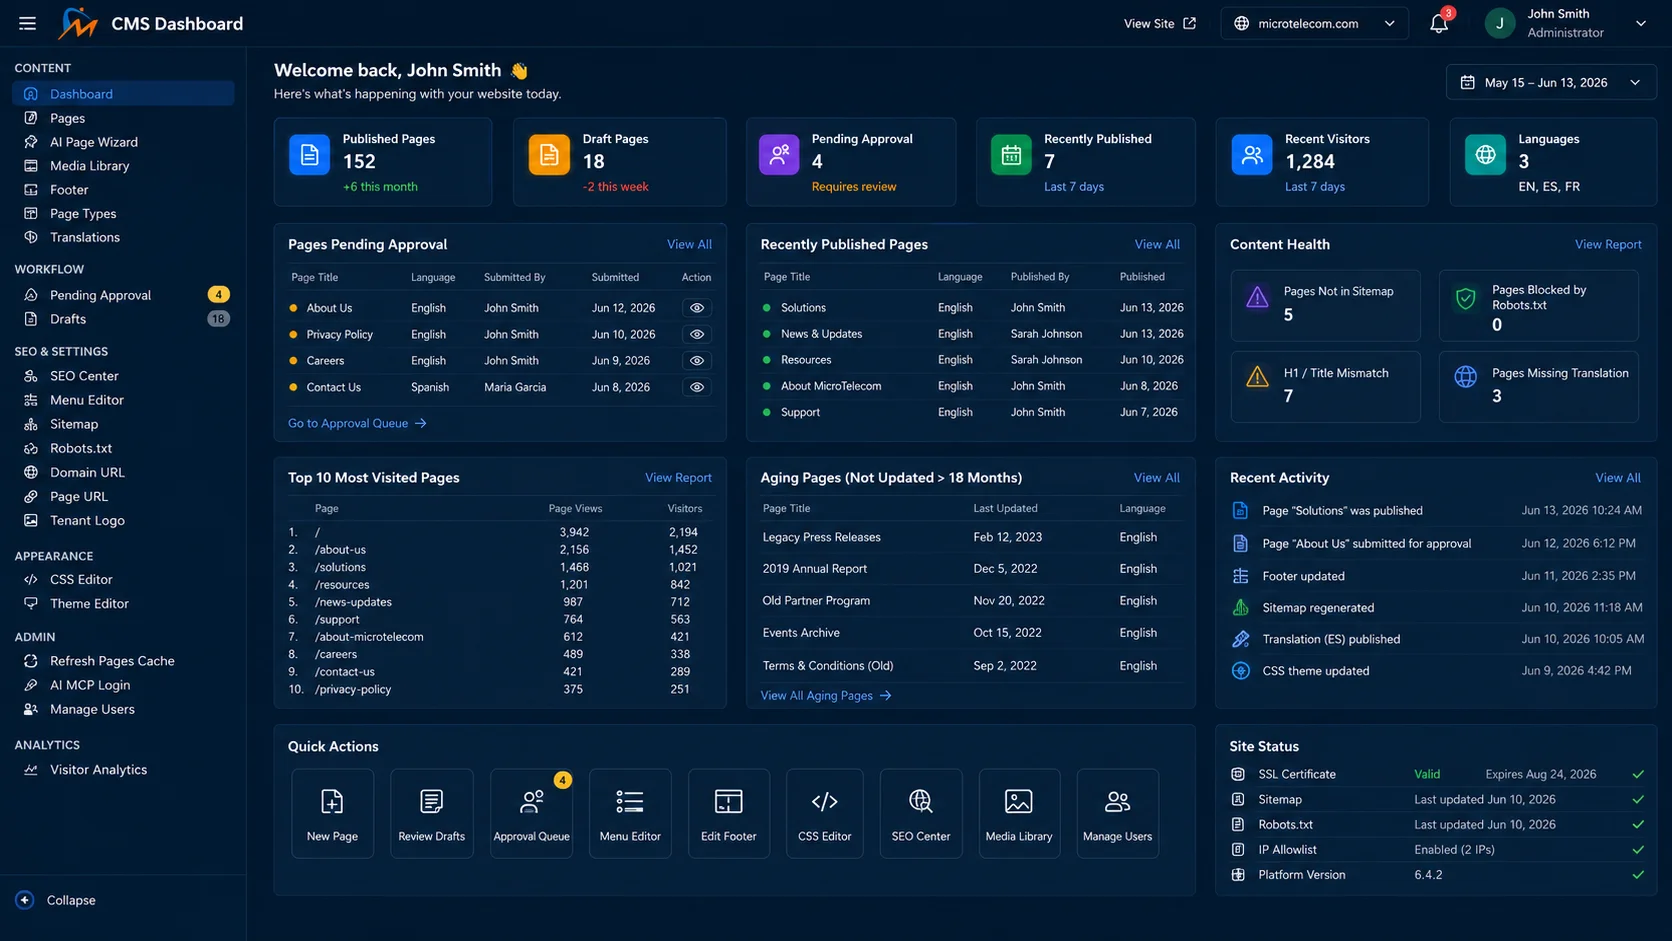Click the Review Drafts quick action
Image resolution: width=1672 pixels, height=941 pixels.
431,813
